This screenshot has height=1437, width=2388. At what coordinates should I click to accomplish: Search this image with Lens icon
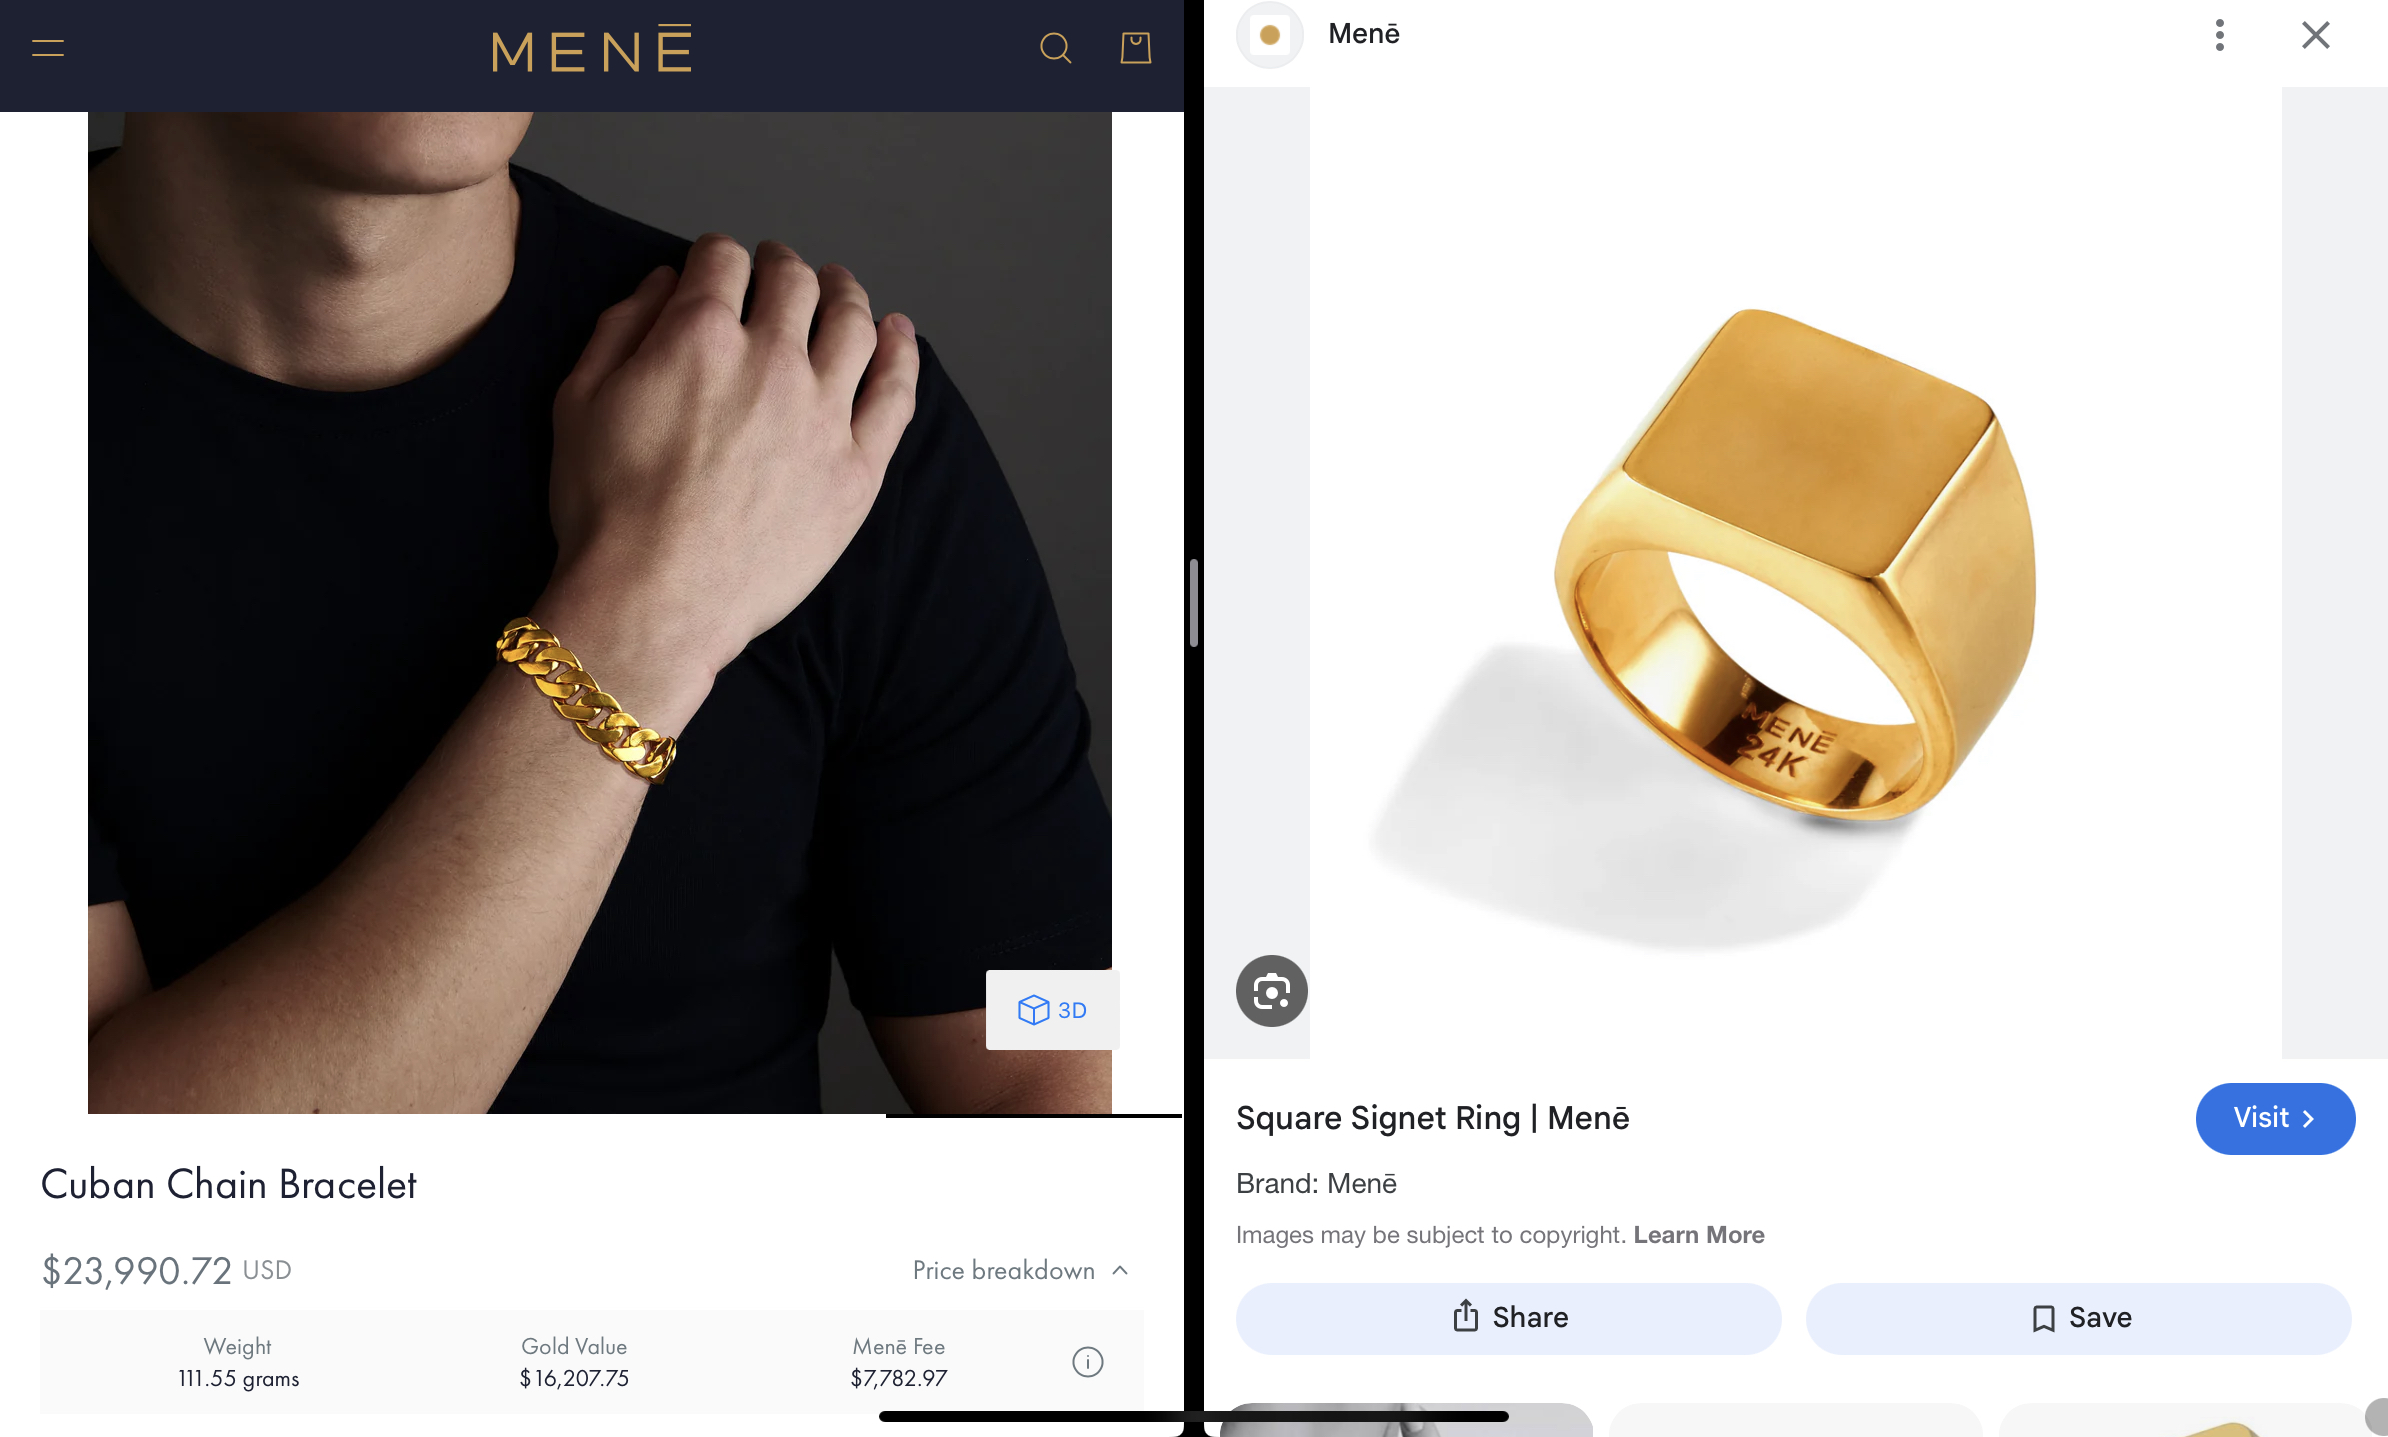[x=1271, y=991]
